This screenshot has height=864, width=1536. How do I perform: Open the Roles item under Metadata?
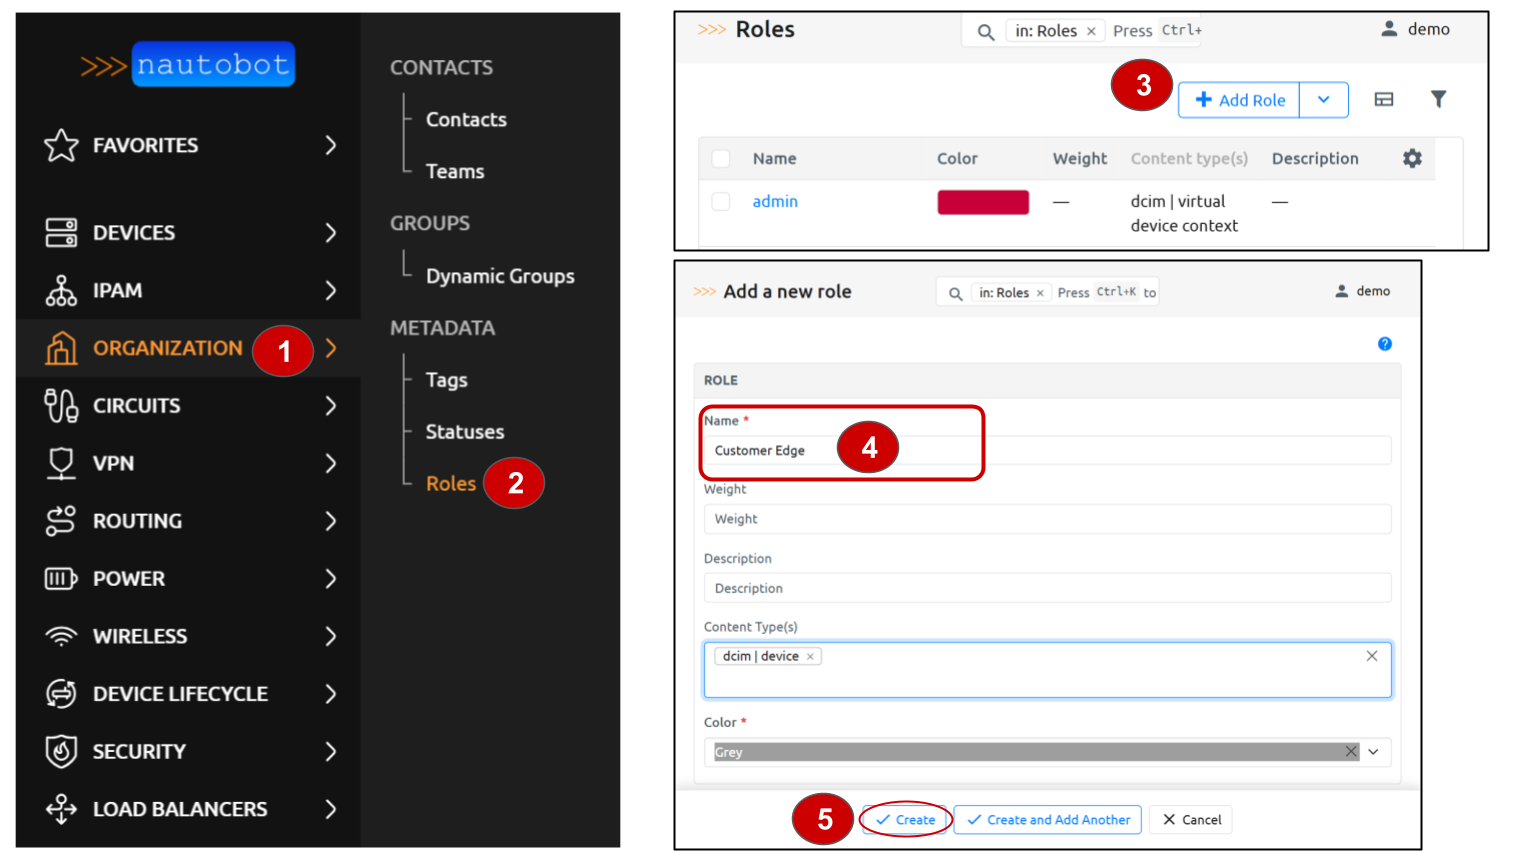pos(451,484)
